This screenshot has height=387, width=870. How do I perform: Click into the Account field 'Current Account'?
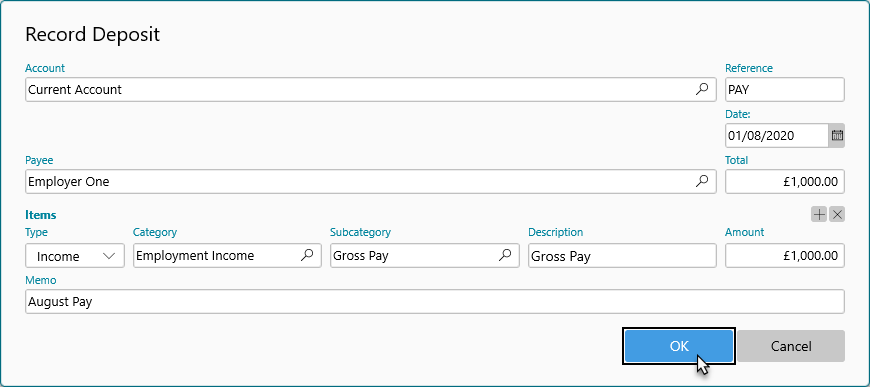(x=371, y=89)
